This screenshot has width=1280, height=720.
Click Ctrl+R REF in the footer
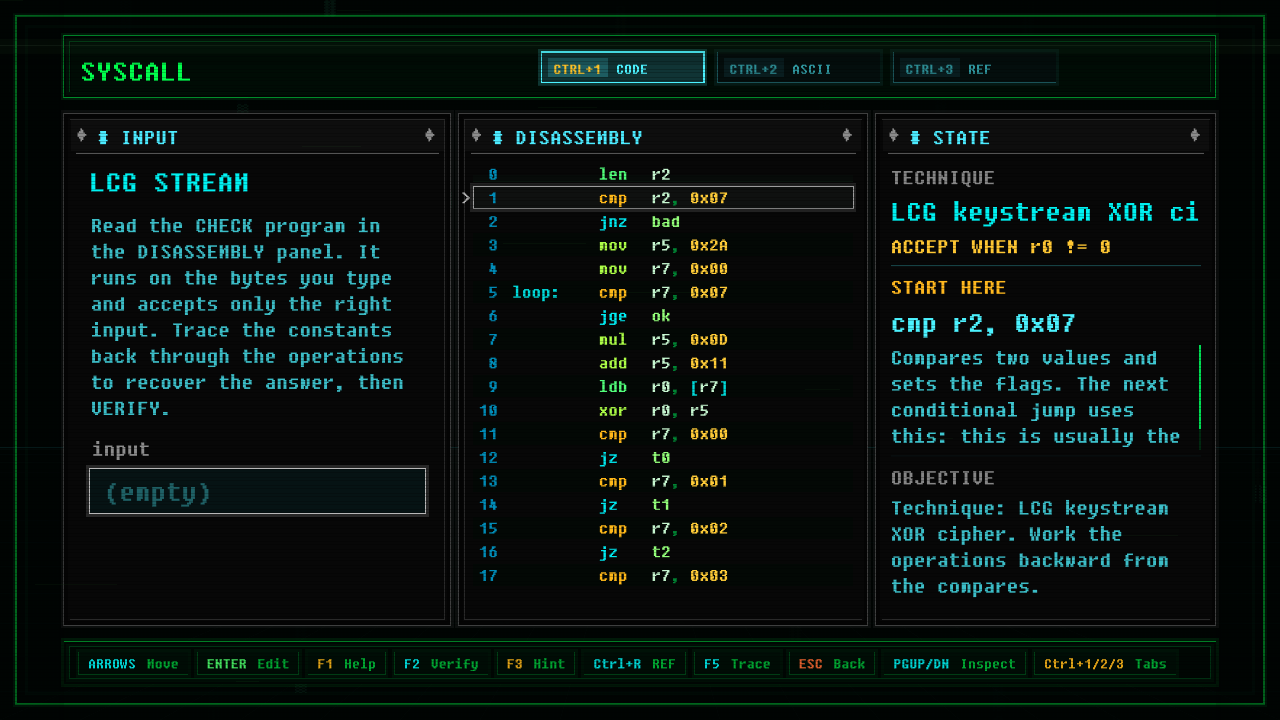tap(634, 663)
